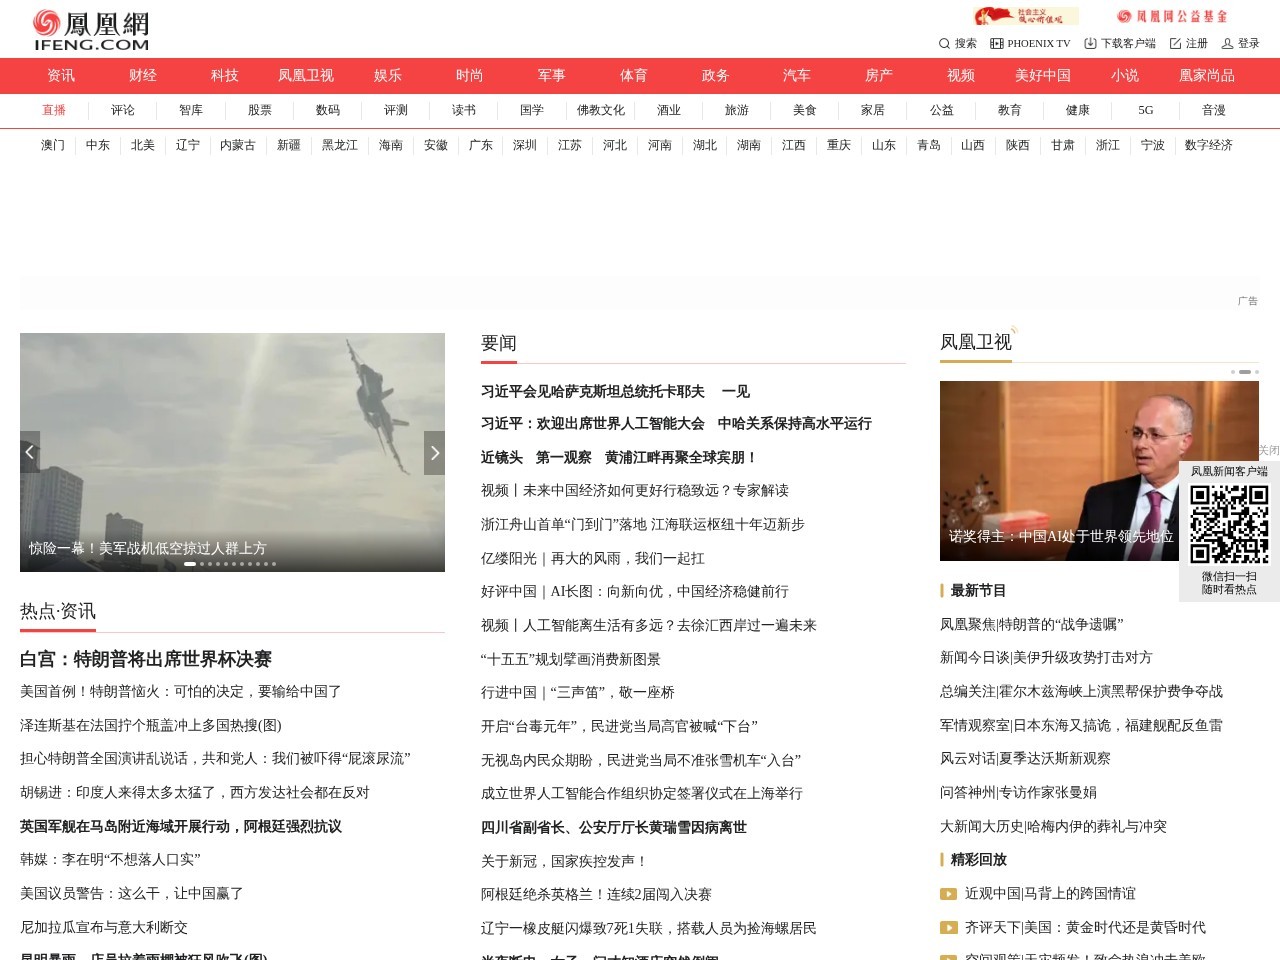The width and height of the screenshot is (1280, 960).
Task: Open 浙江舟山首单“门到门”落地 article
Action: (x=643, y=524)
